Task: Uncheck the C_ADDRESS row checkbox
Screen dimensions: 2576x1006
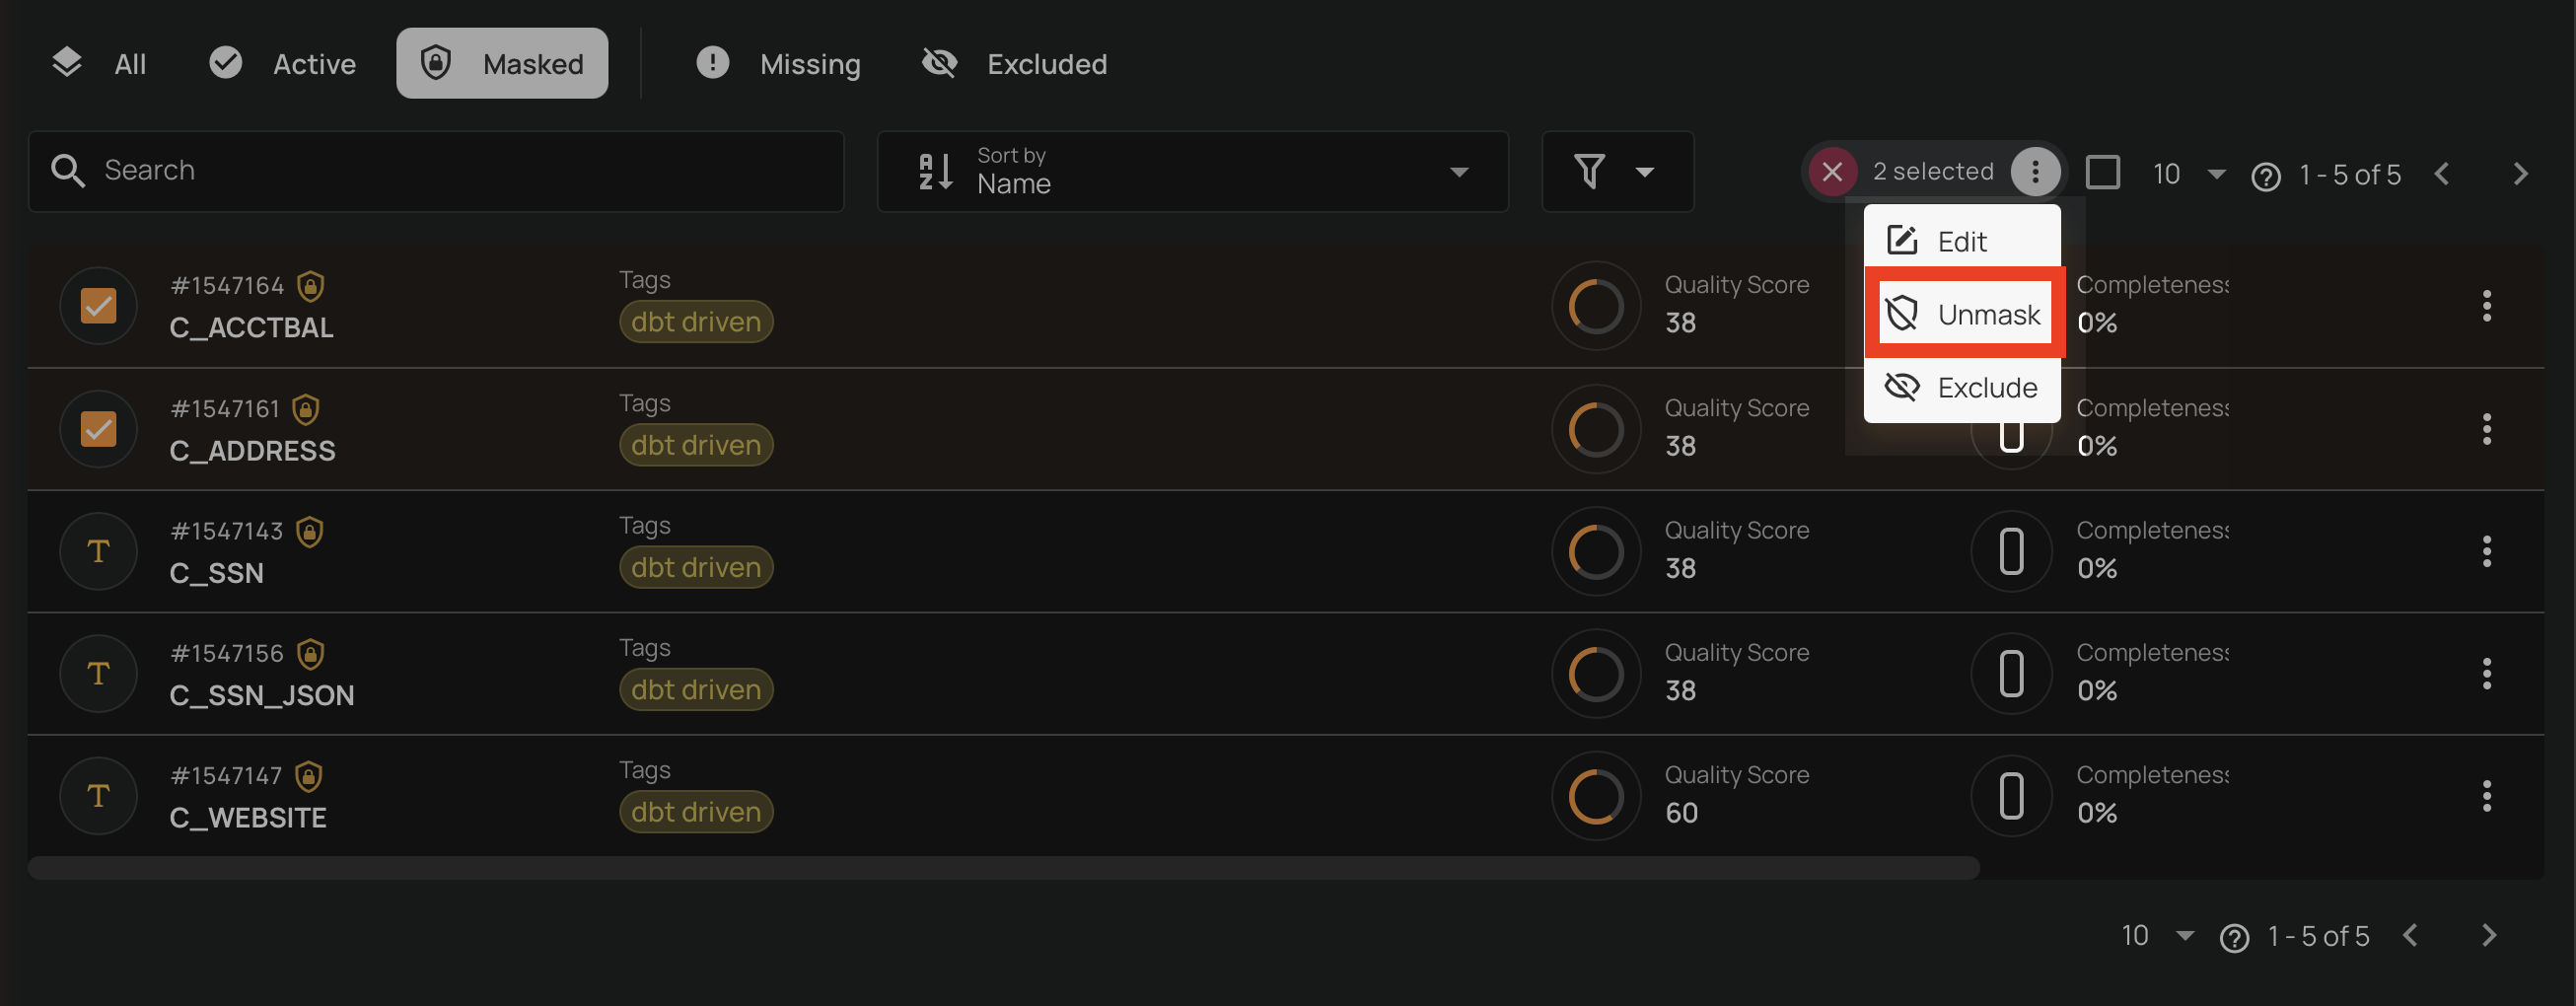Action: (x=98, y=429)
